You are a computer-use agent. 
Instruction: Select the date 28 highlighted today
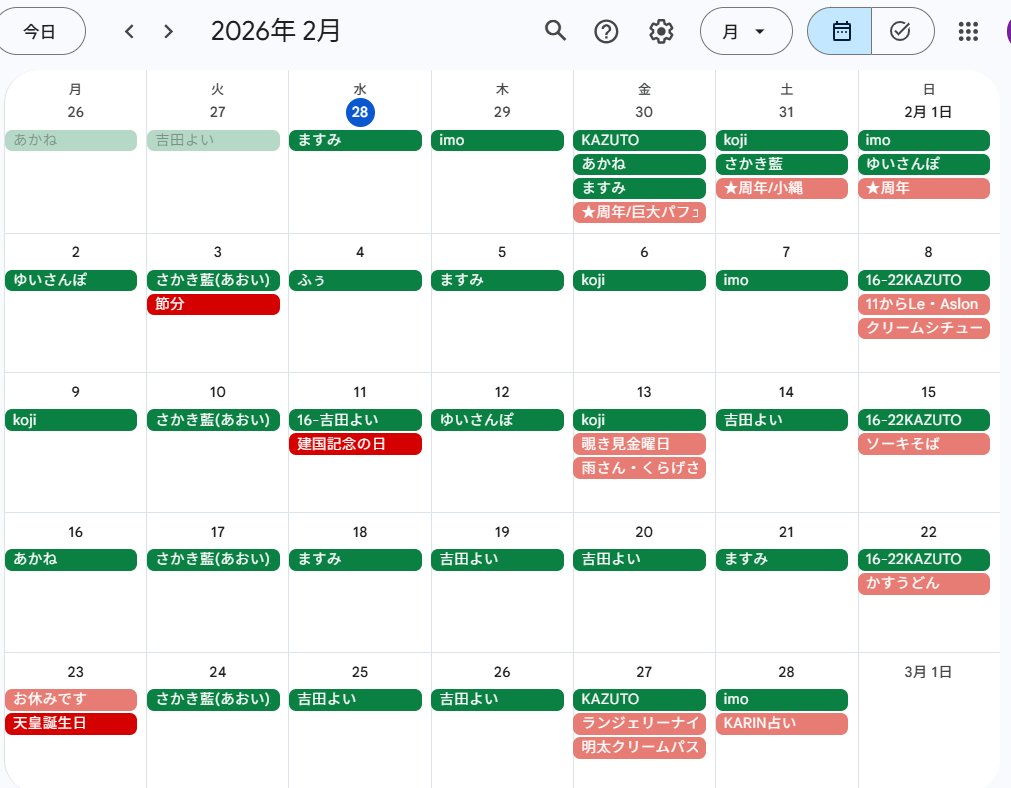click(x=360, y=112)
